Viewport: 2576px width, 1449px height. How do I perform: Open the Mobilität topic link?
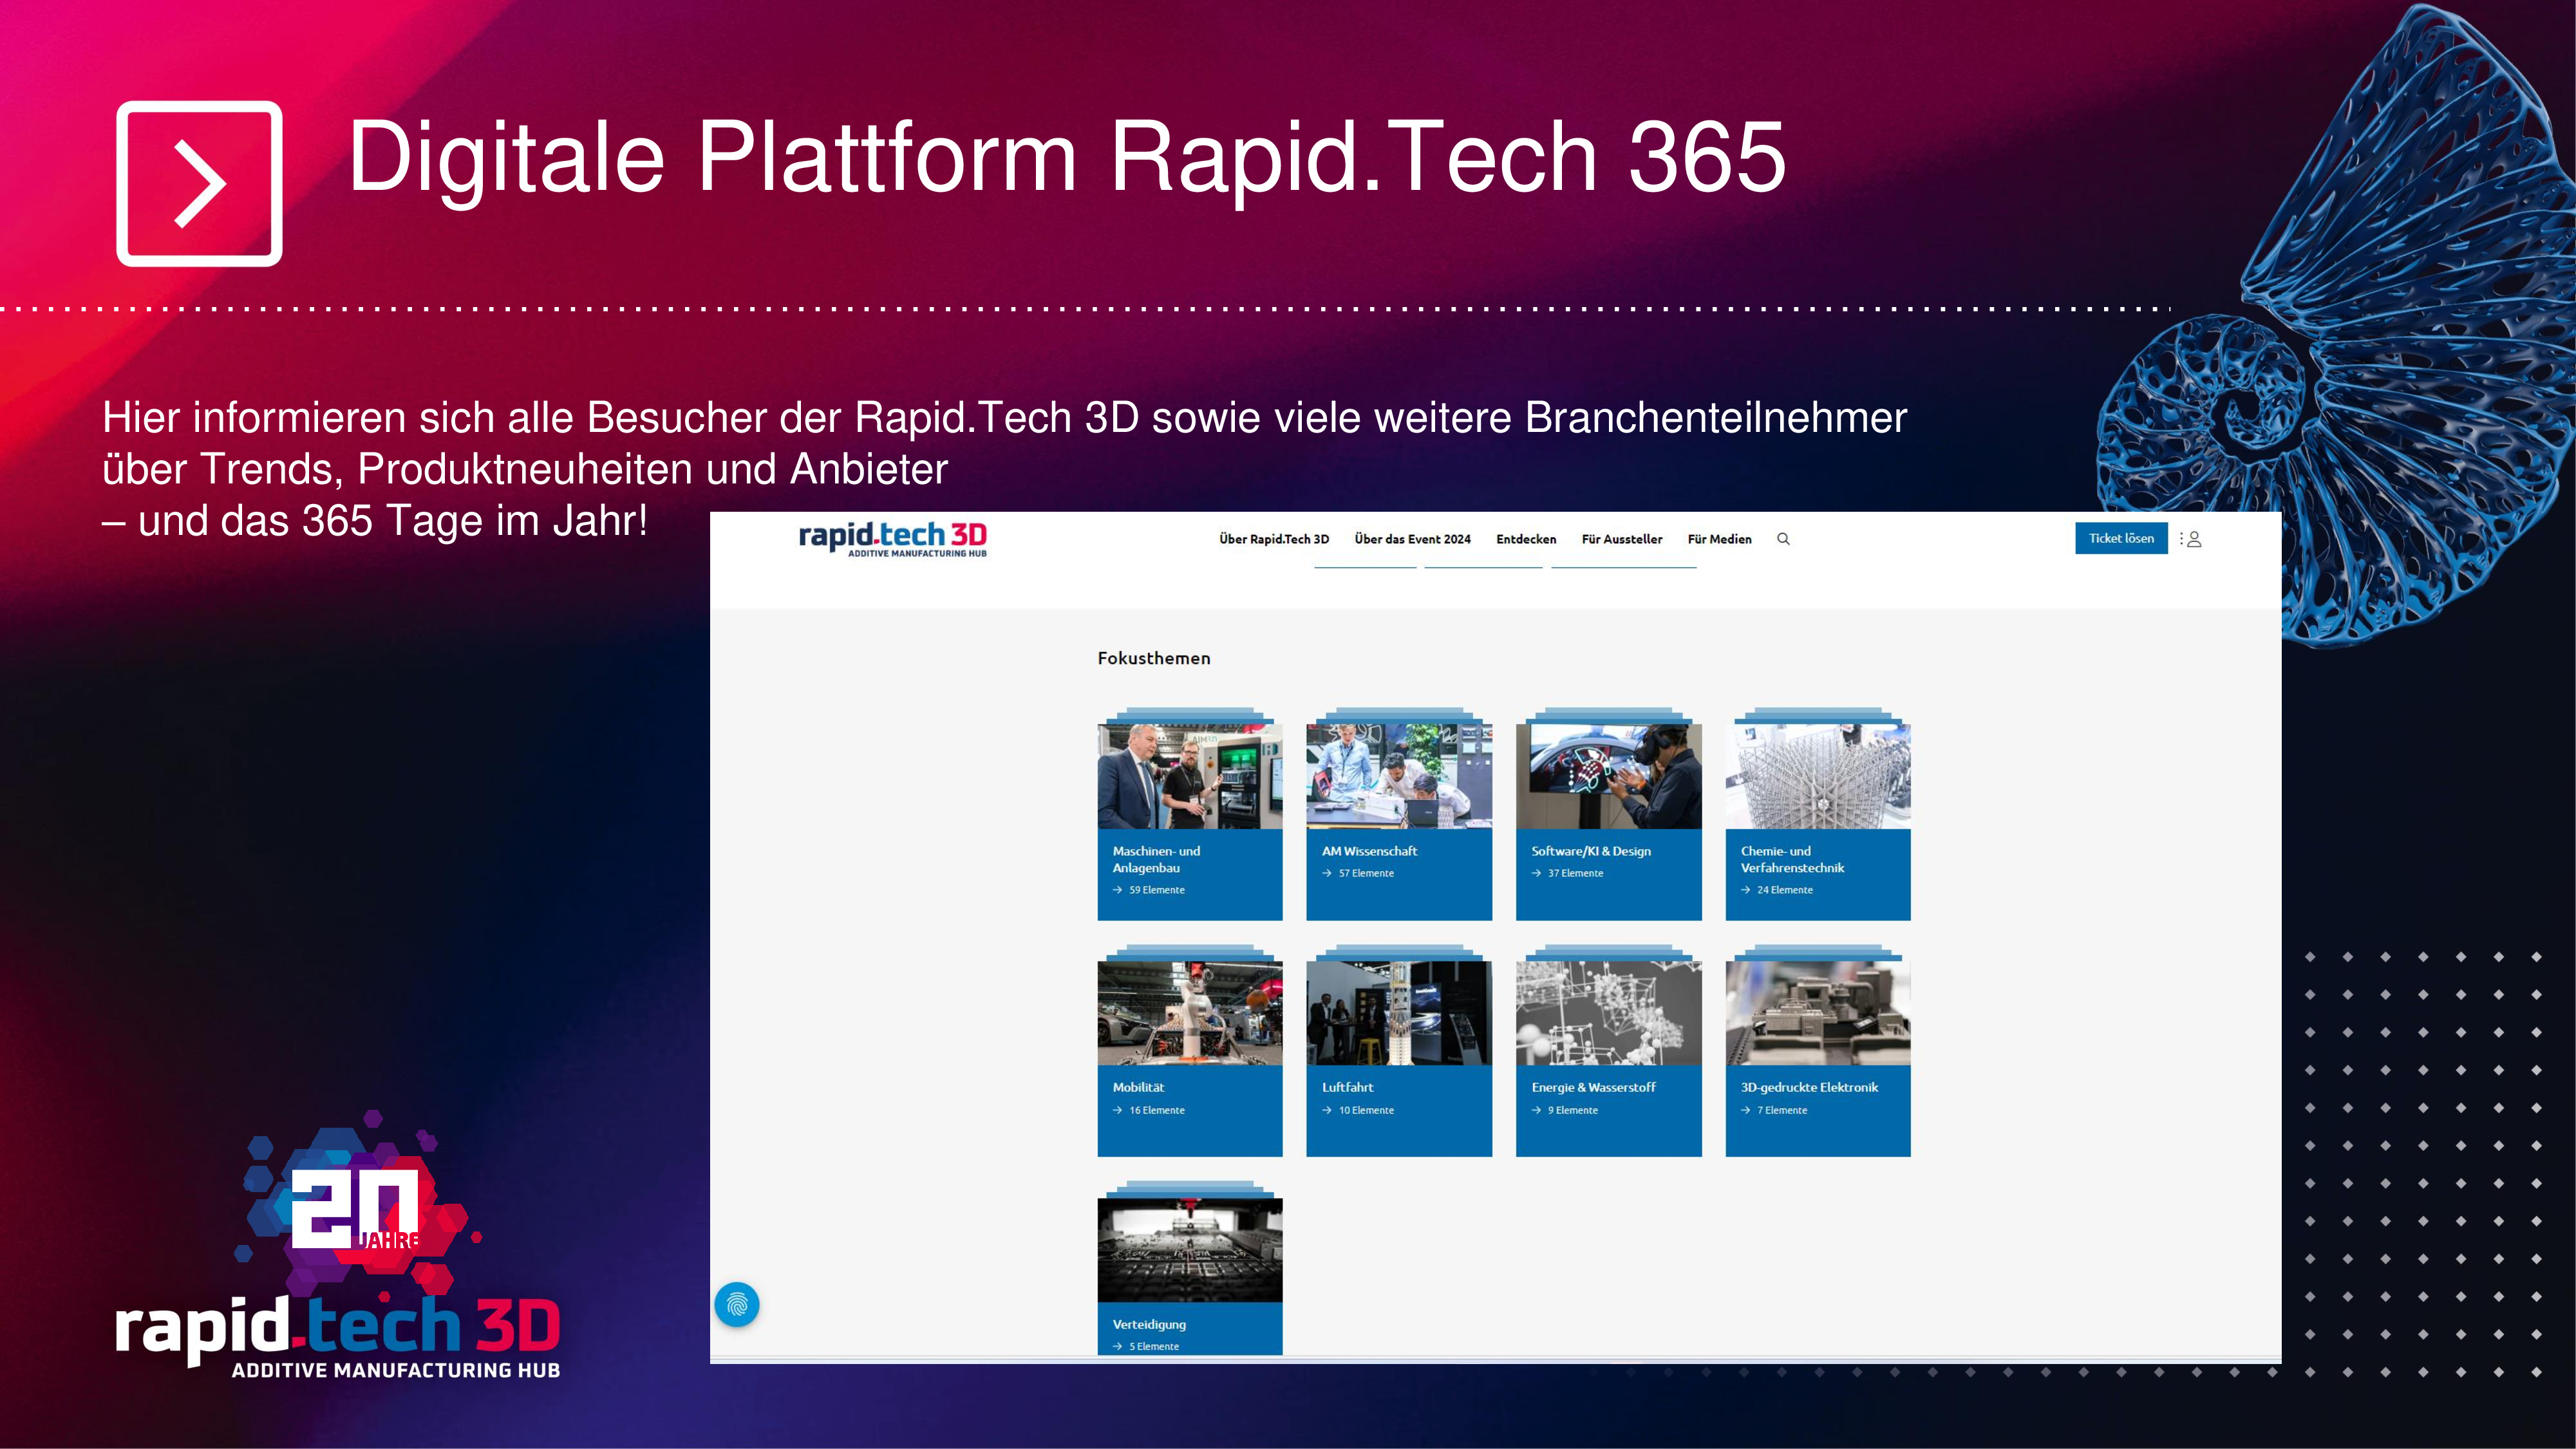(1138, 1087)
